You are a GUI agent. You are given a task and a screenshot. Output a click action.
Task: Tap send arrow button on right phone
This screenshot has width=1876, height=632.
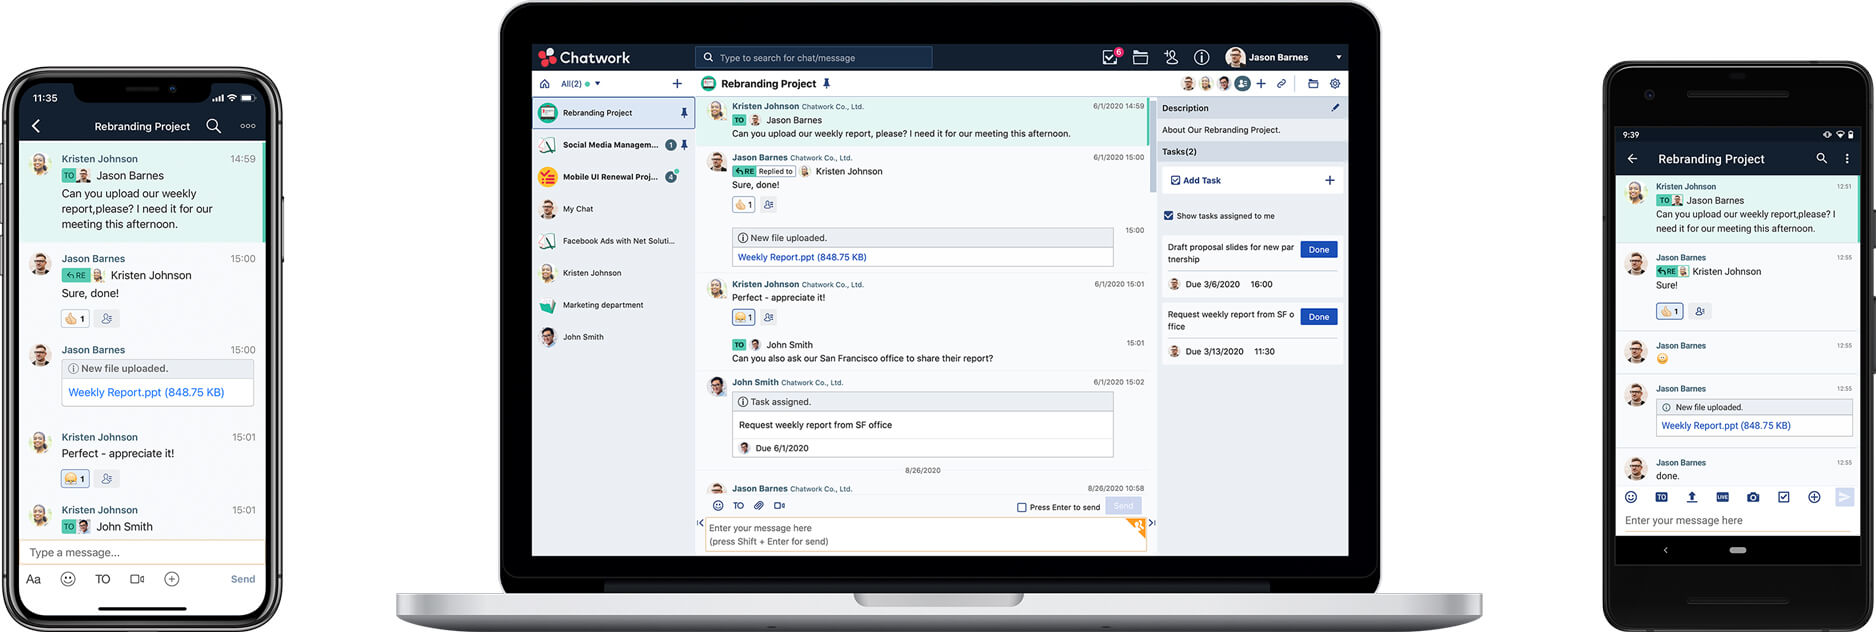pyautogui.click(x=1844, y=497)
